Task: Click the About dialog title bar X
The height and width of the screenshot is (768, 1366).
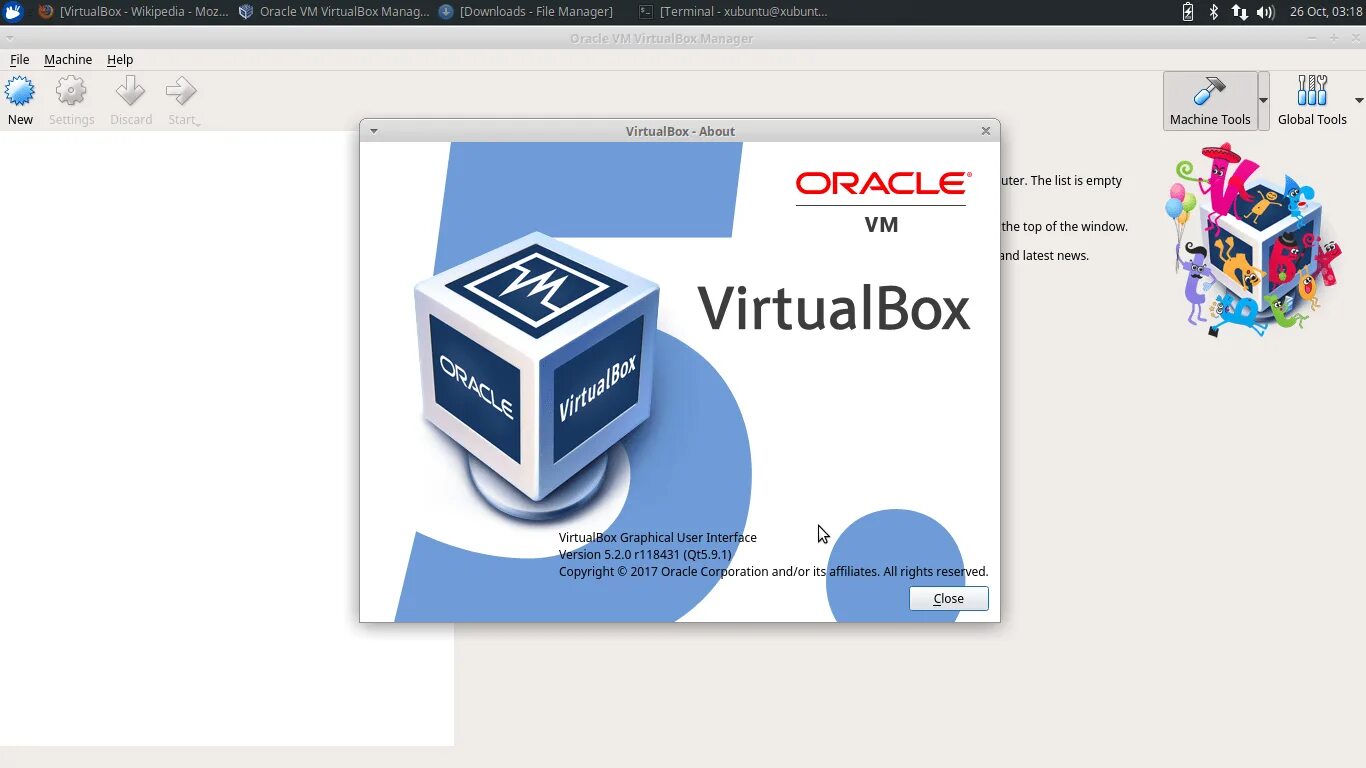Action: tap(986, 131)
